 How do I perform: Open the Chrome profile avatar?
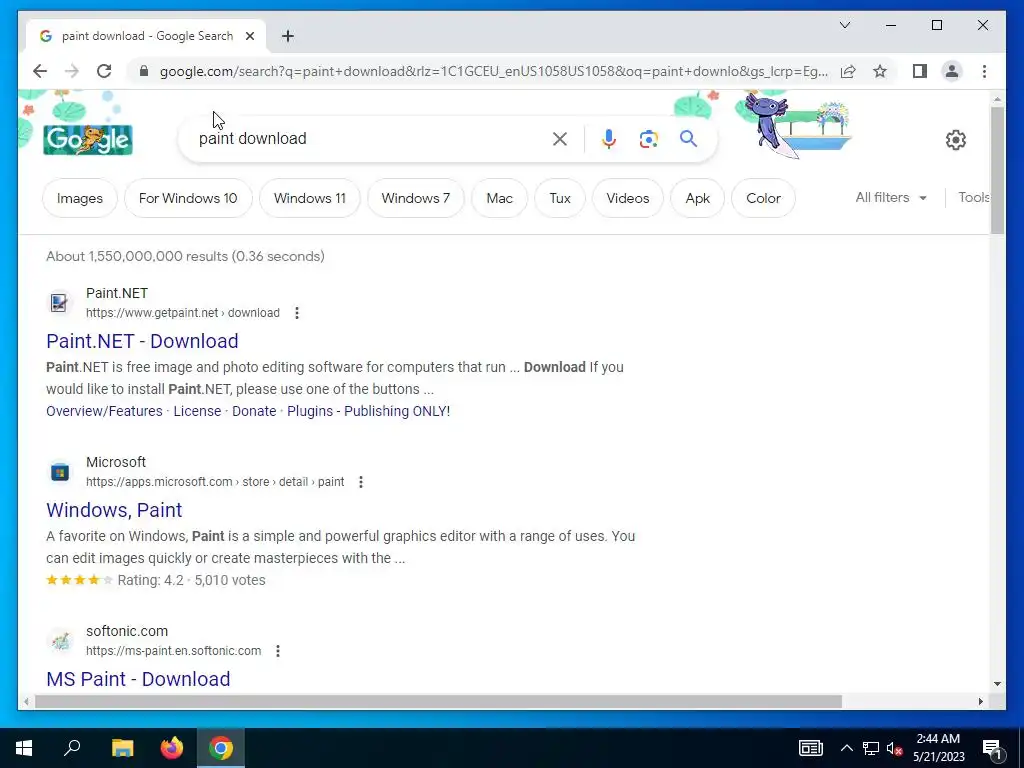point(952,71)
